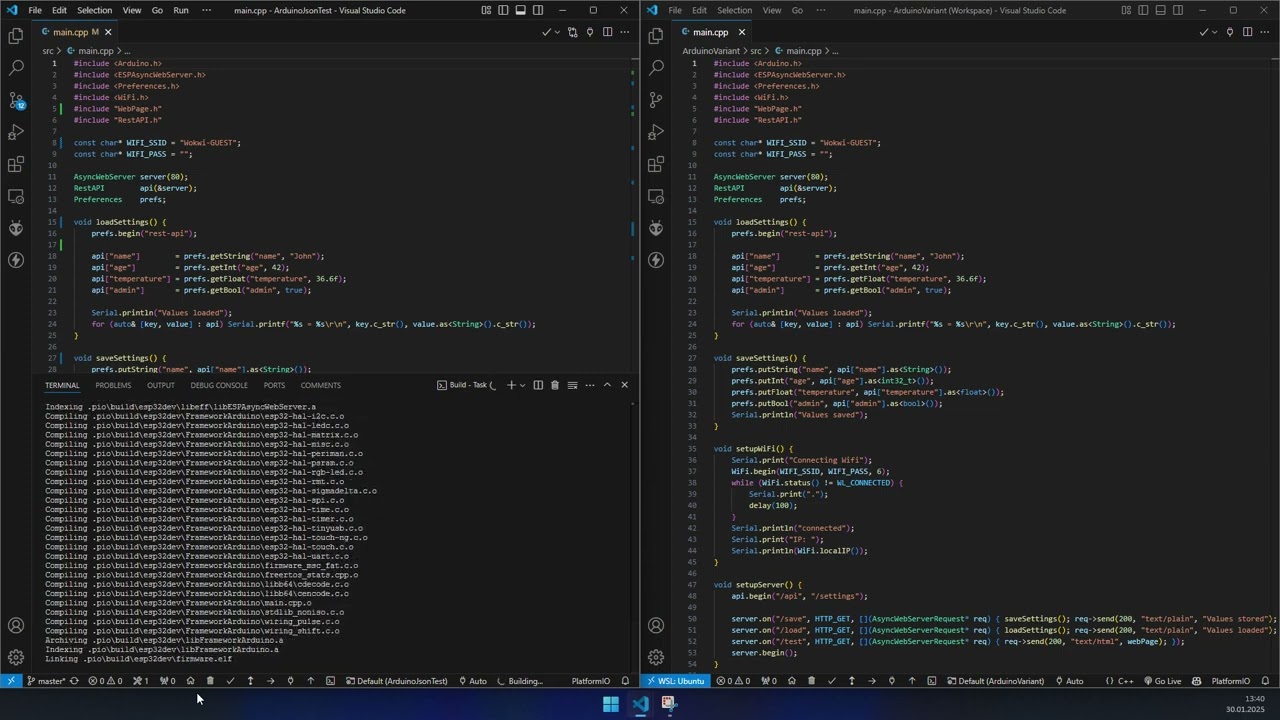
Task: Open Manage gear in the right ArduinoVariant window
Action: pos(656,657)
